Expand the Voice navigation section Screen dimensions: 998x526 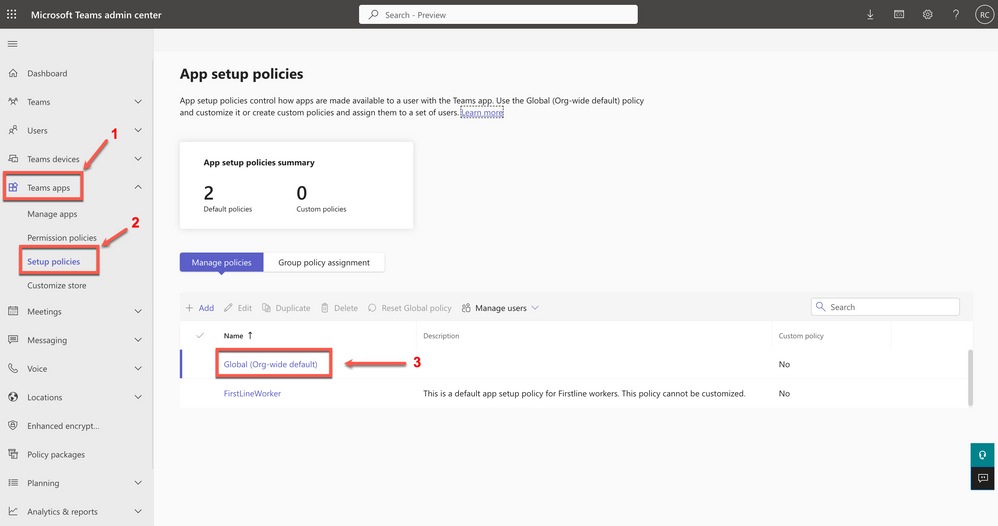138,369
